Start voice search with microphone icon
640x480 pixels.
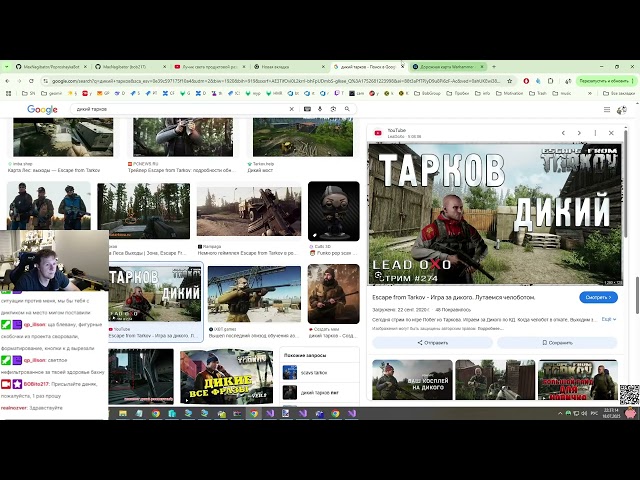[320, 109]
